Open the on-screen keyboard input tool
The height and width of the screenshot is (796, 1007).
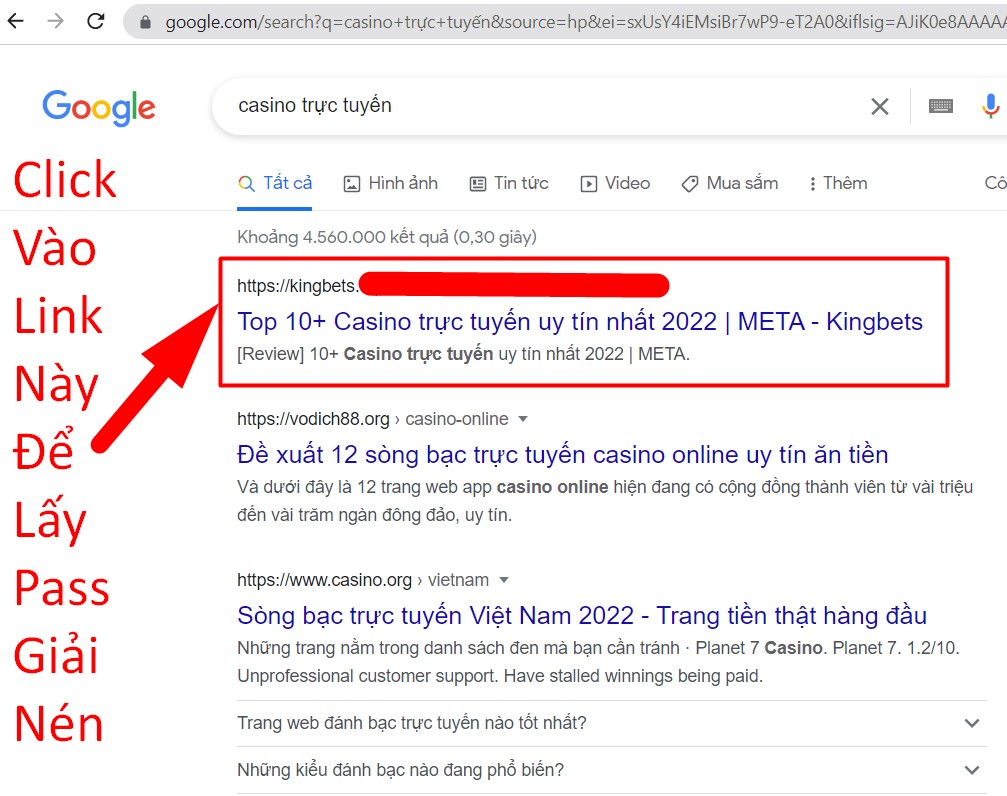coord(941,106)
